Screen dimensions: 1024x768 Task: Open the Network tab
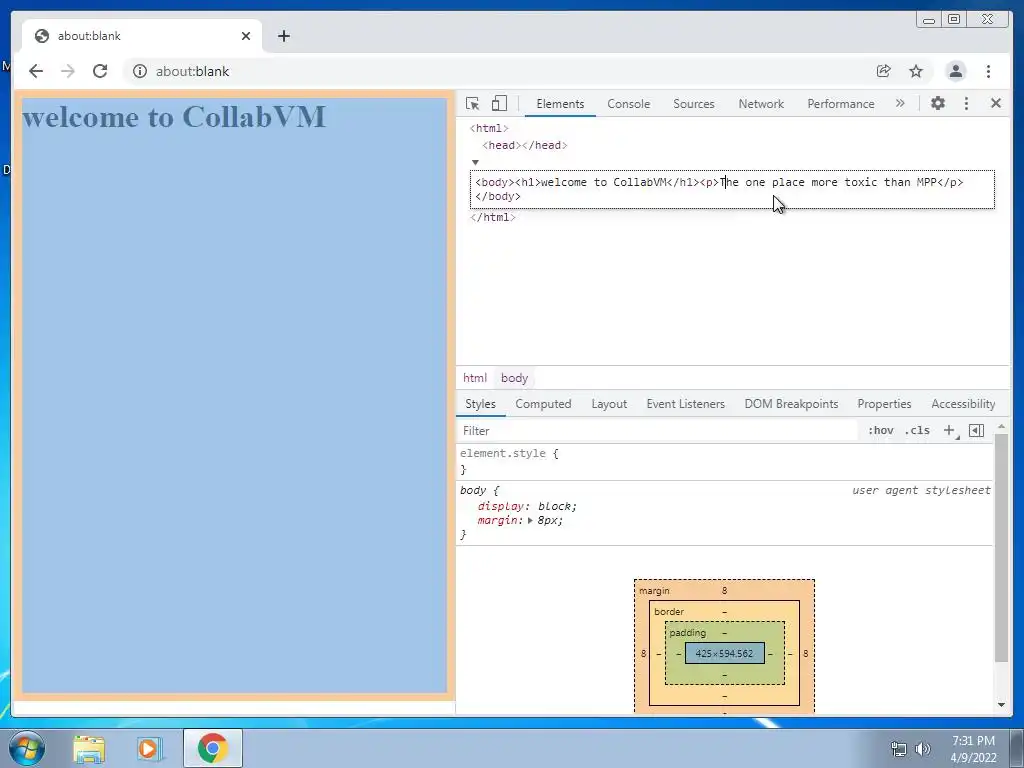point(761,104)
